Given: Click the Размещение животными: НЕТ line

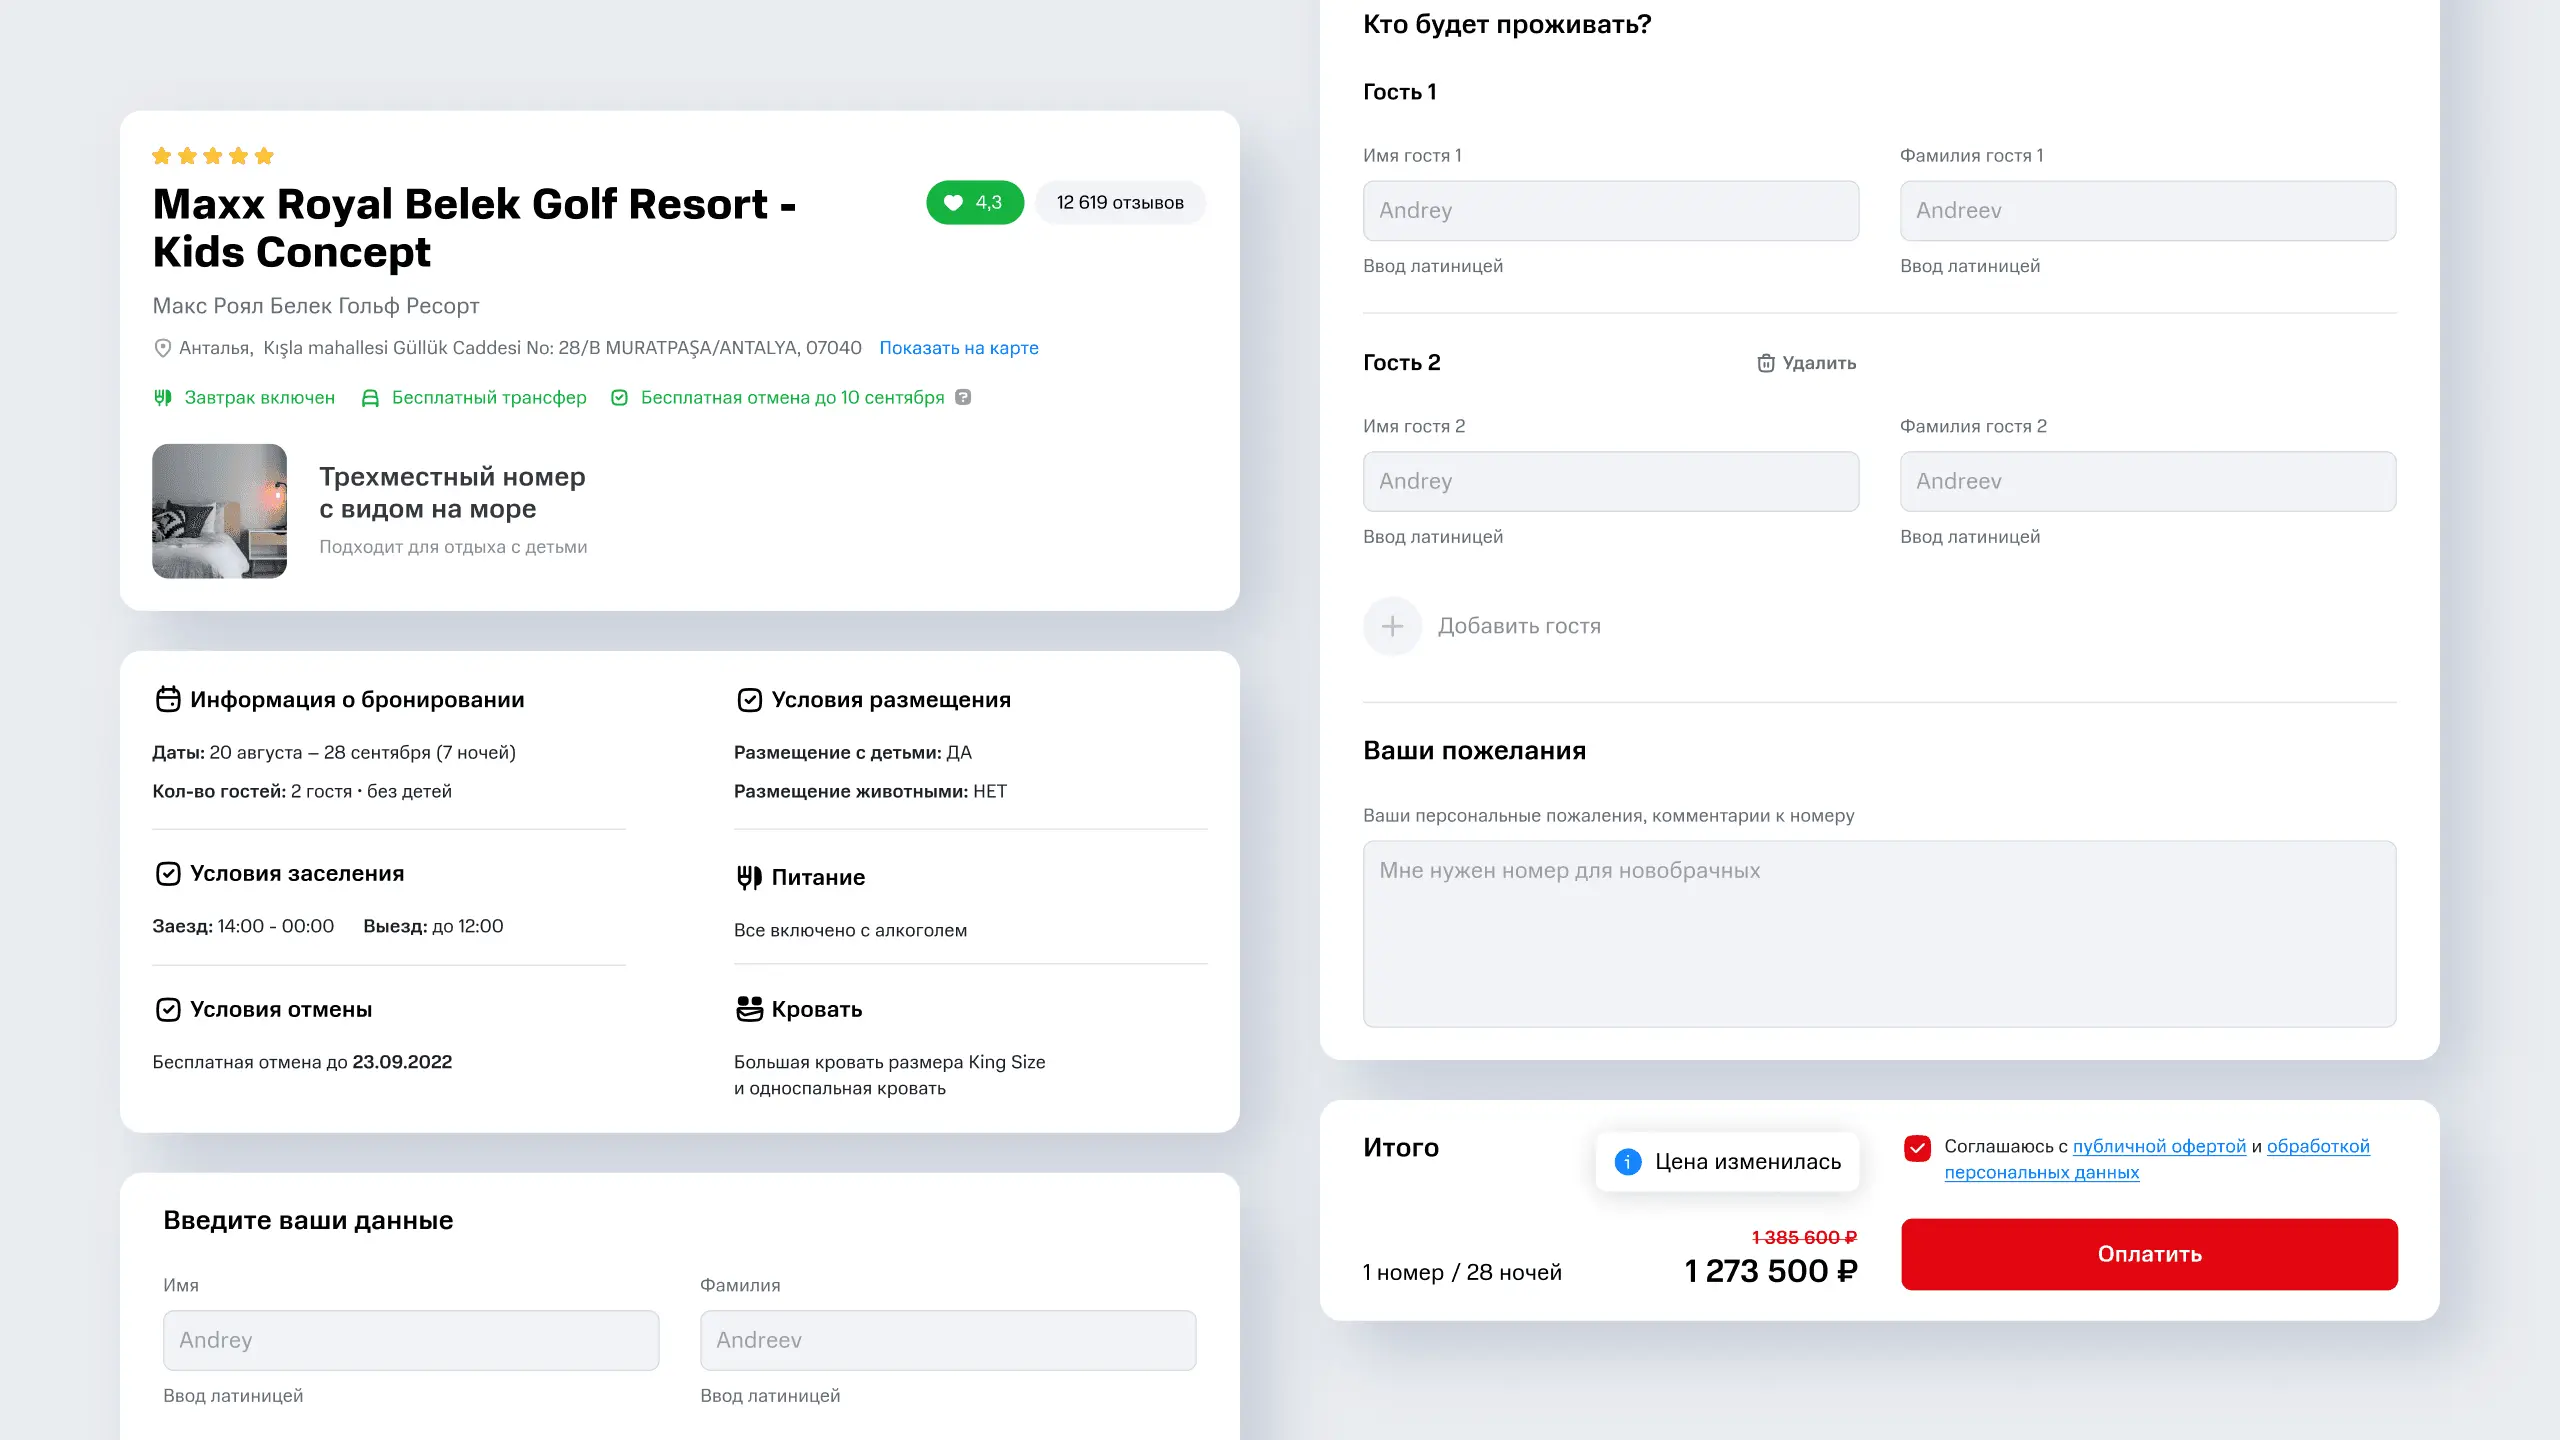Looking at the screenshot, I should point(870,792).
